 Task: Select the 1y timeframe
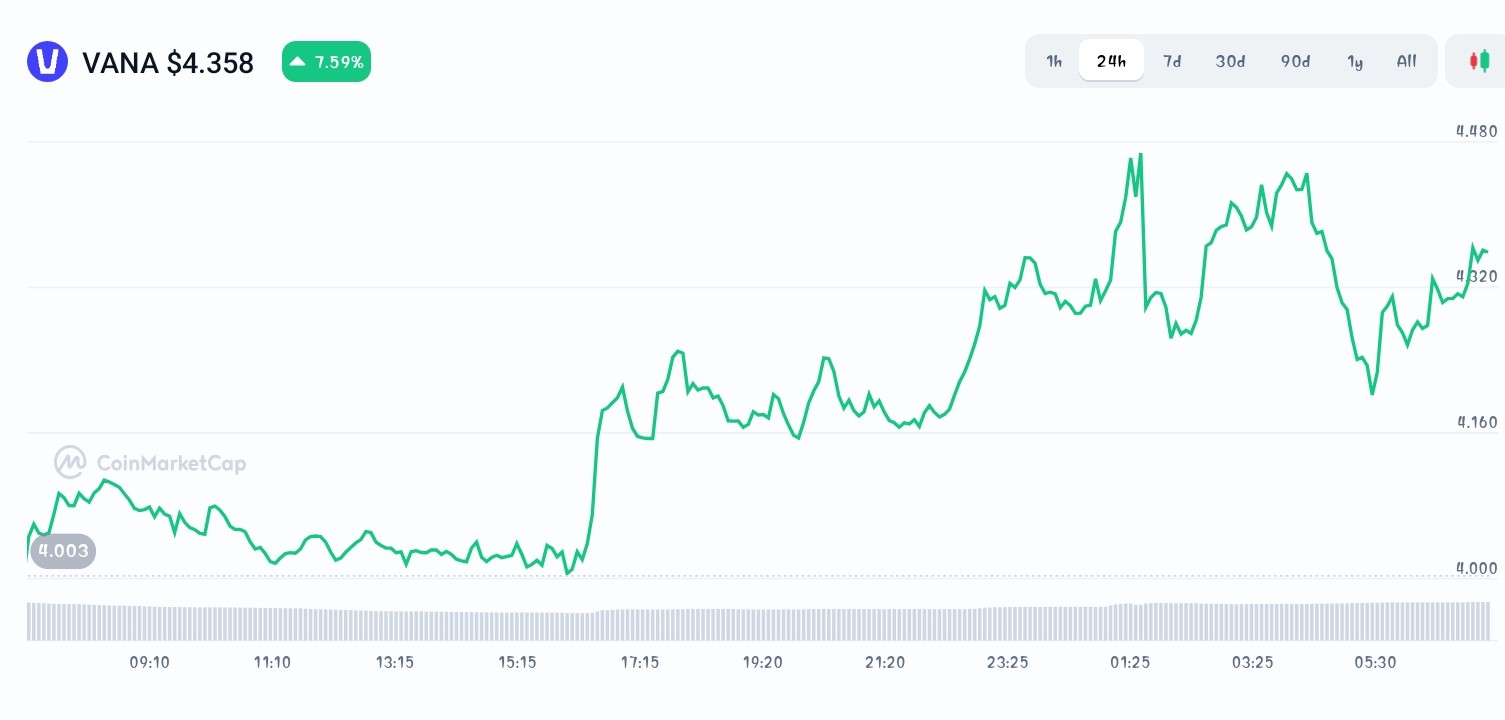coord(1355,61)
